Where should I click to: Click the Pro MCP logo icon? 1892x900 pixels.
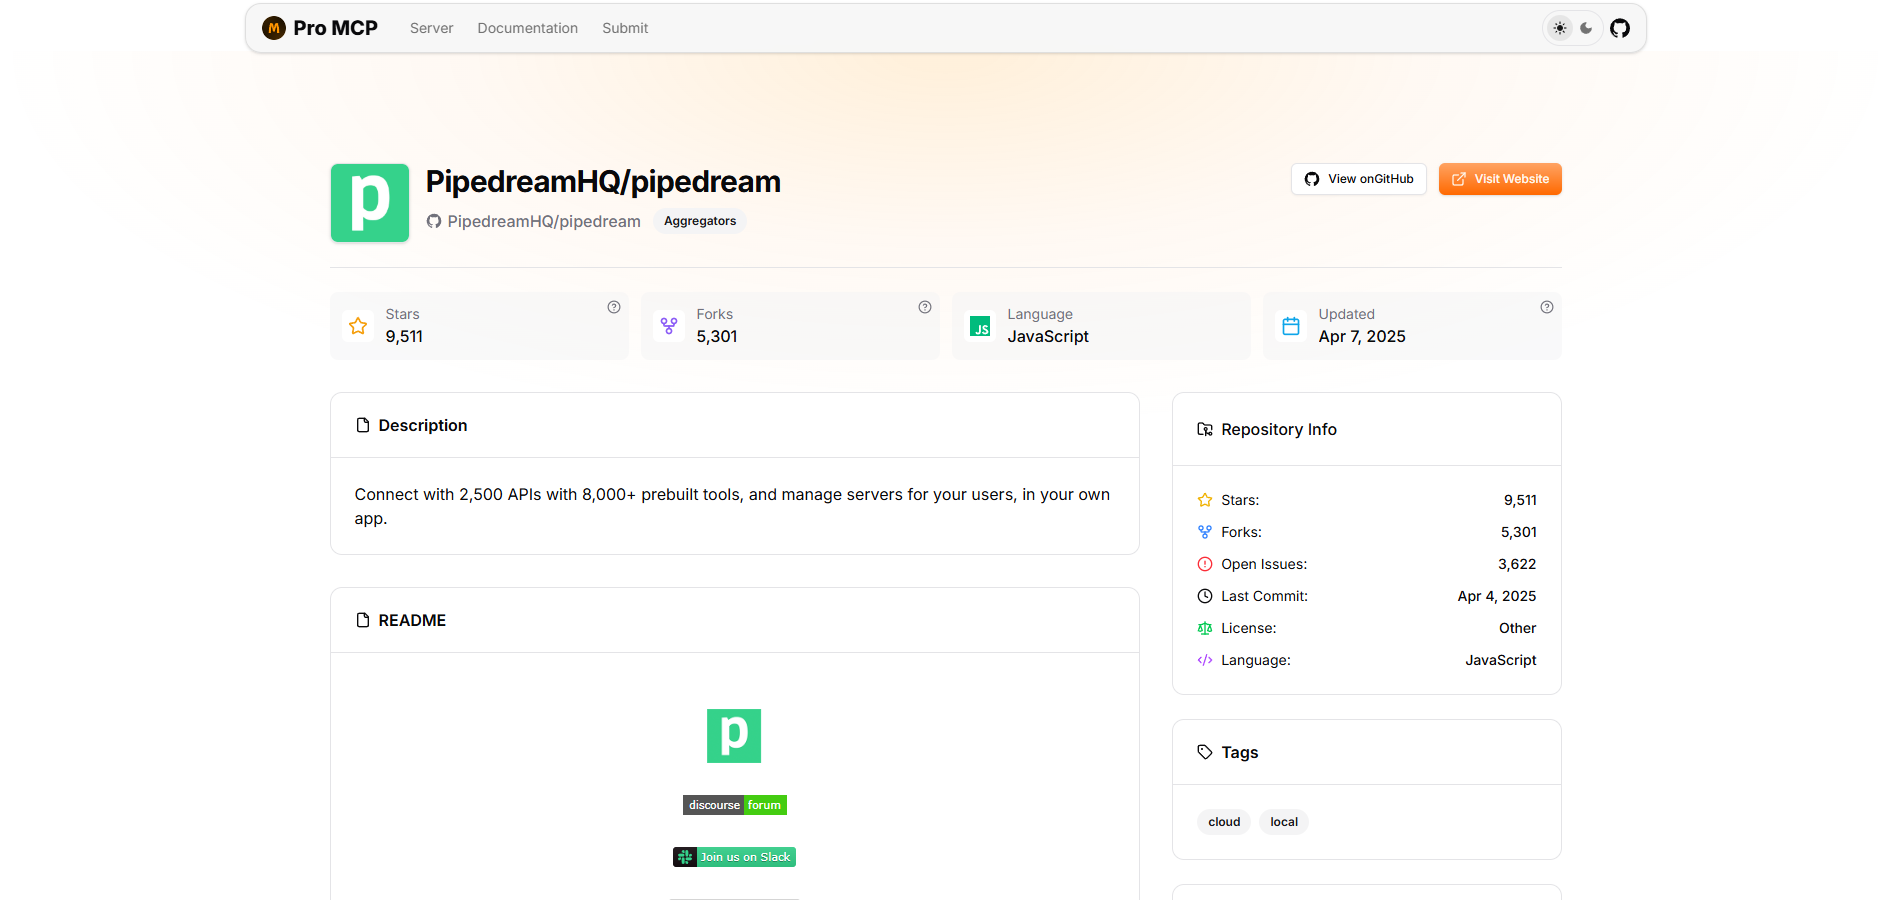(273, 28)
